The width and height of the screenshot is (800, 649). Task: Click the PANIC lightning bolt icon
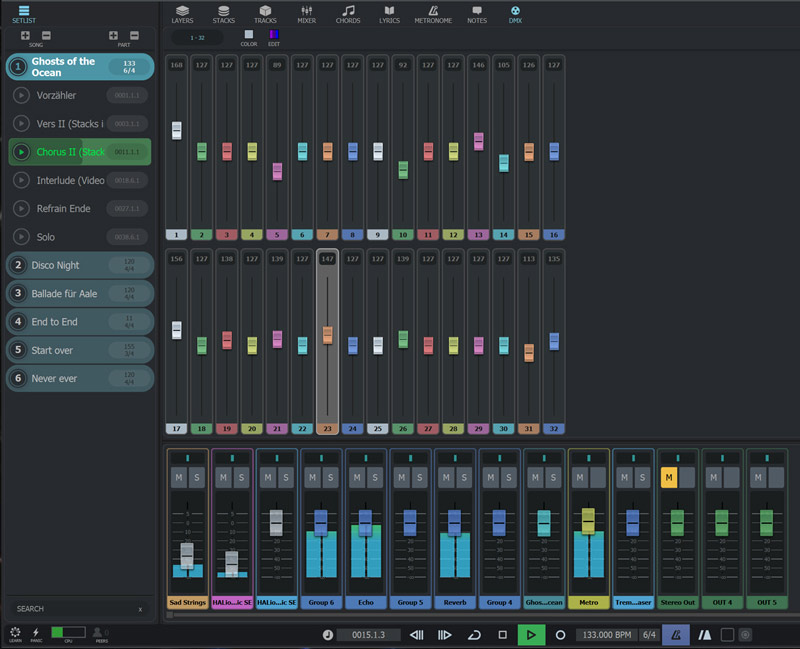pos(36,633)
